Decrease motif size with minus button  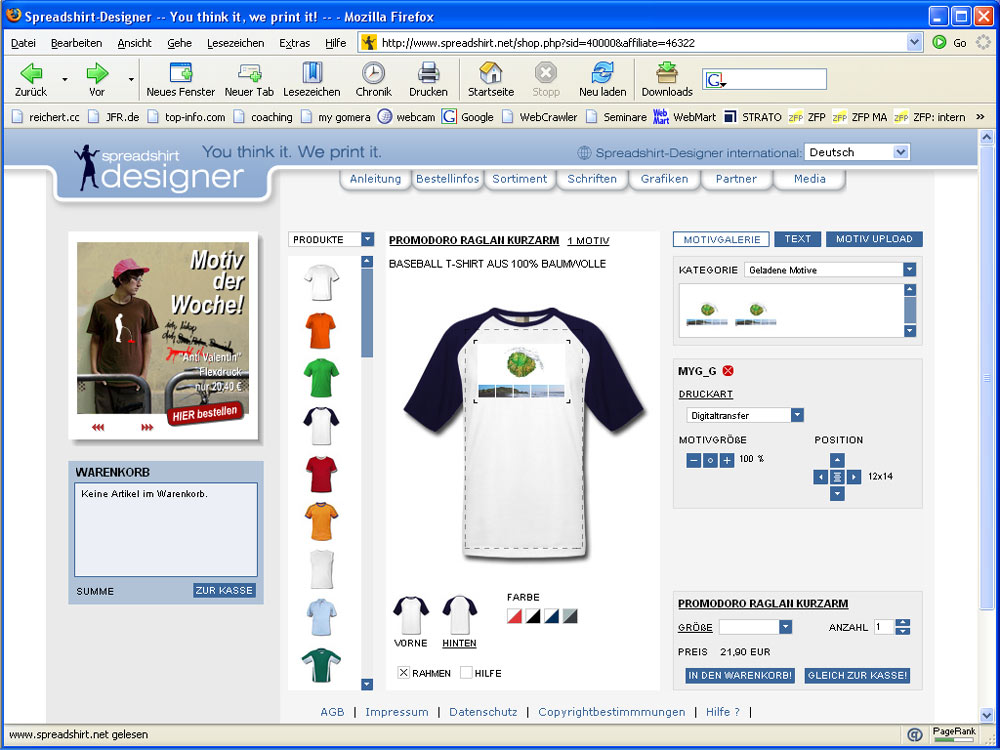pos(694,460)
